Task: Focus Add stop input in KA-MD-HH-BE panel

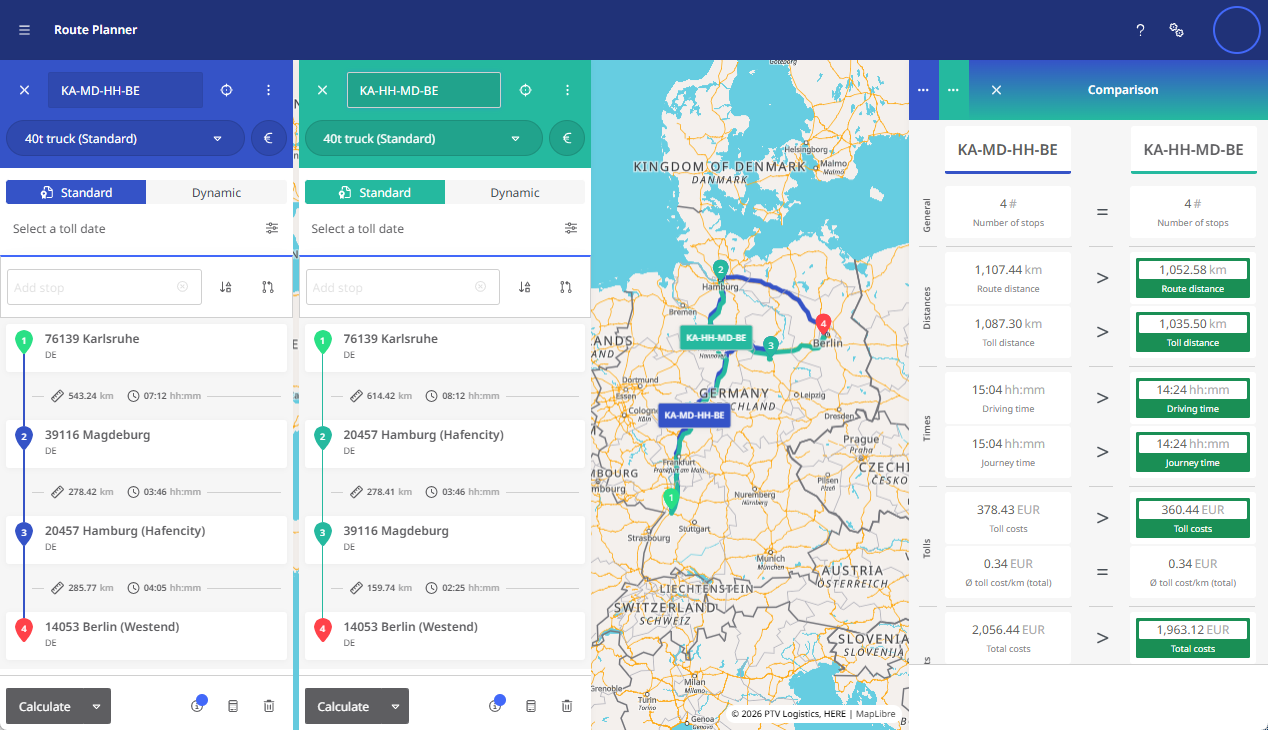Action: click(104, 287)
